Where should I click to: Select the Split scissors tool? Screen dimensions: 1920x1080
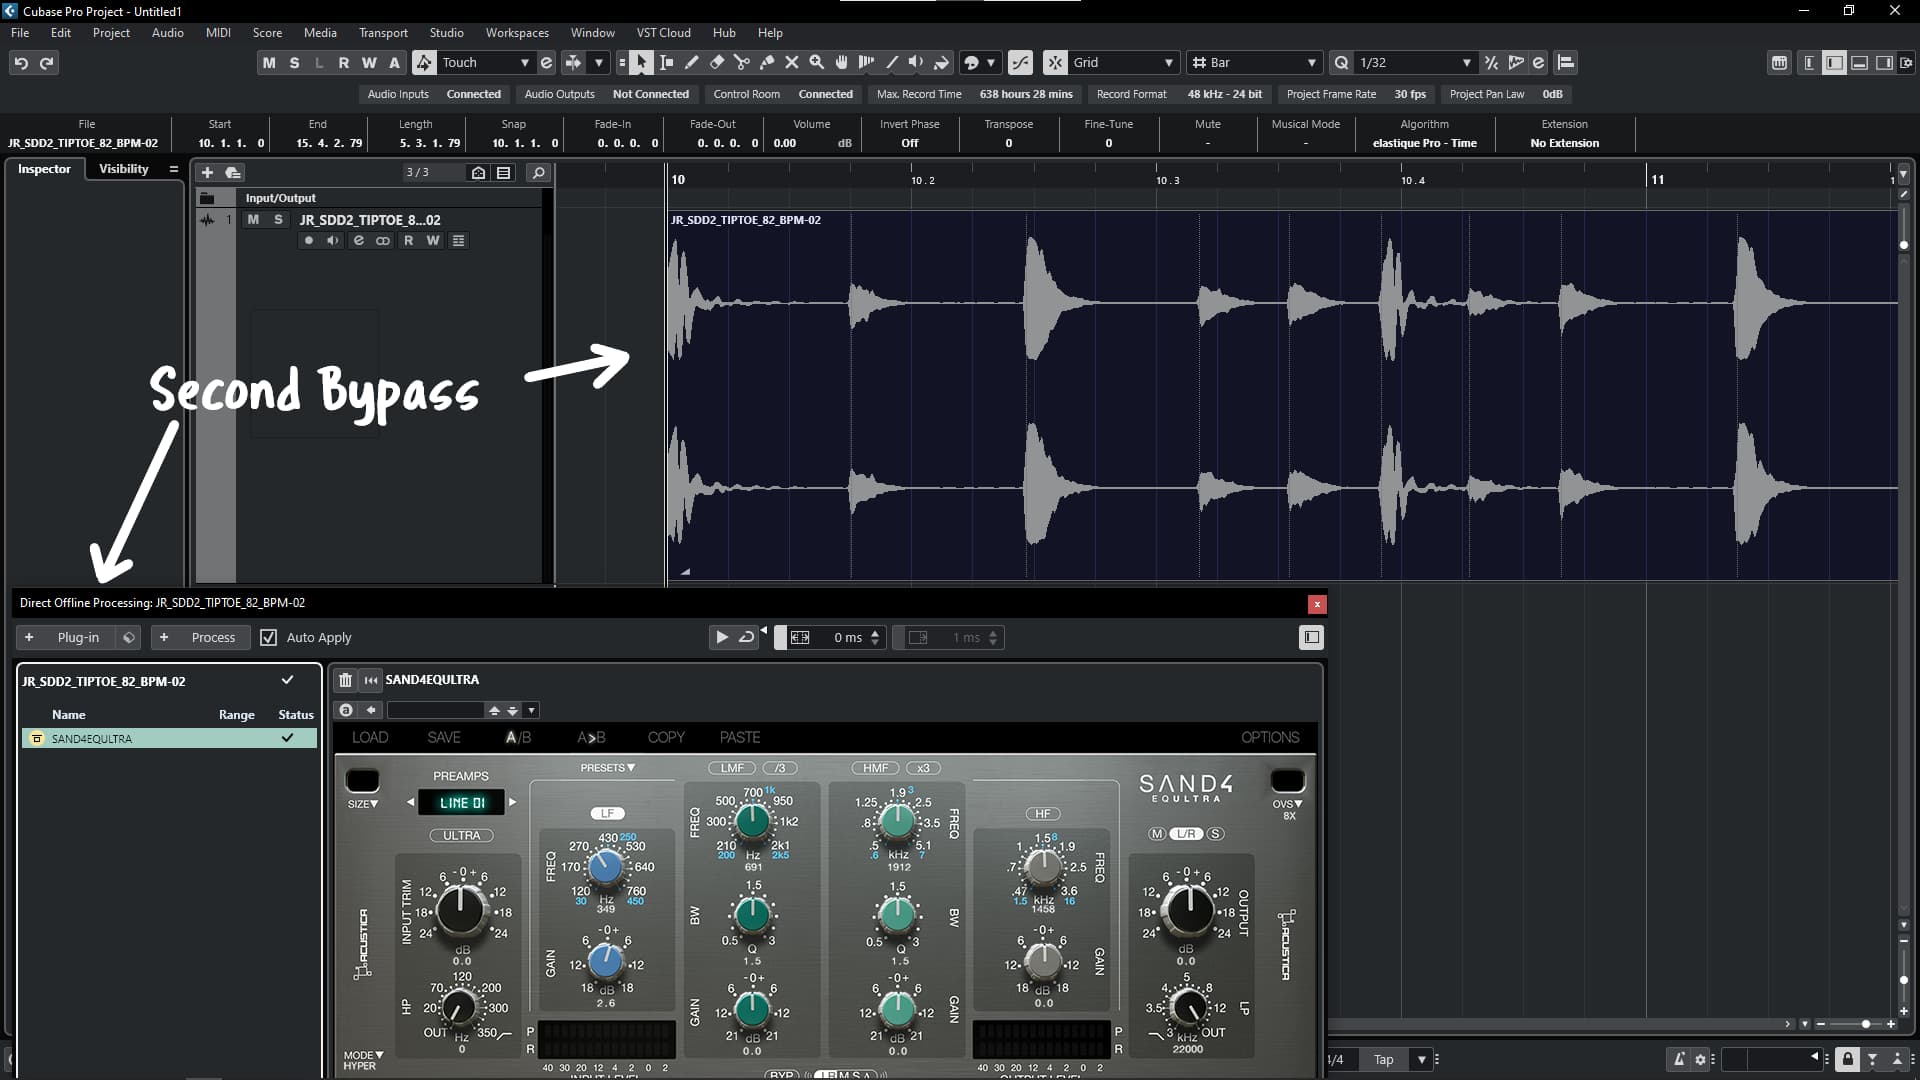point(741,63)
